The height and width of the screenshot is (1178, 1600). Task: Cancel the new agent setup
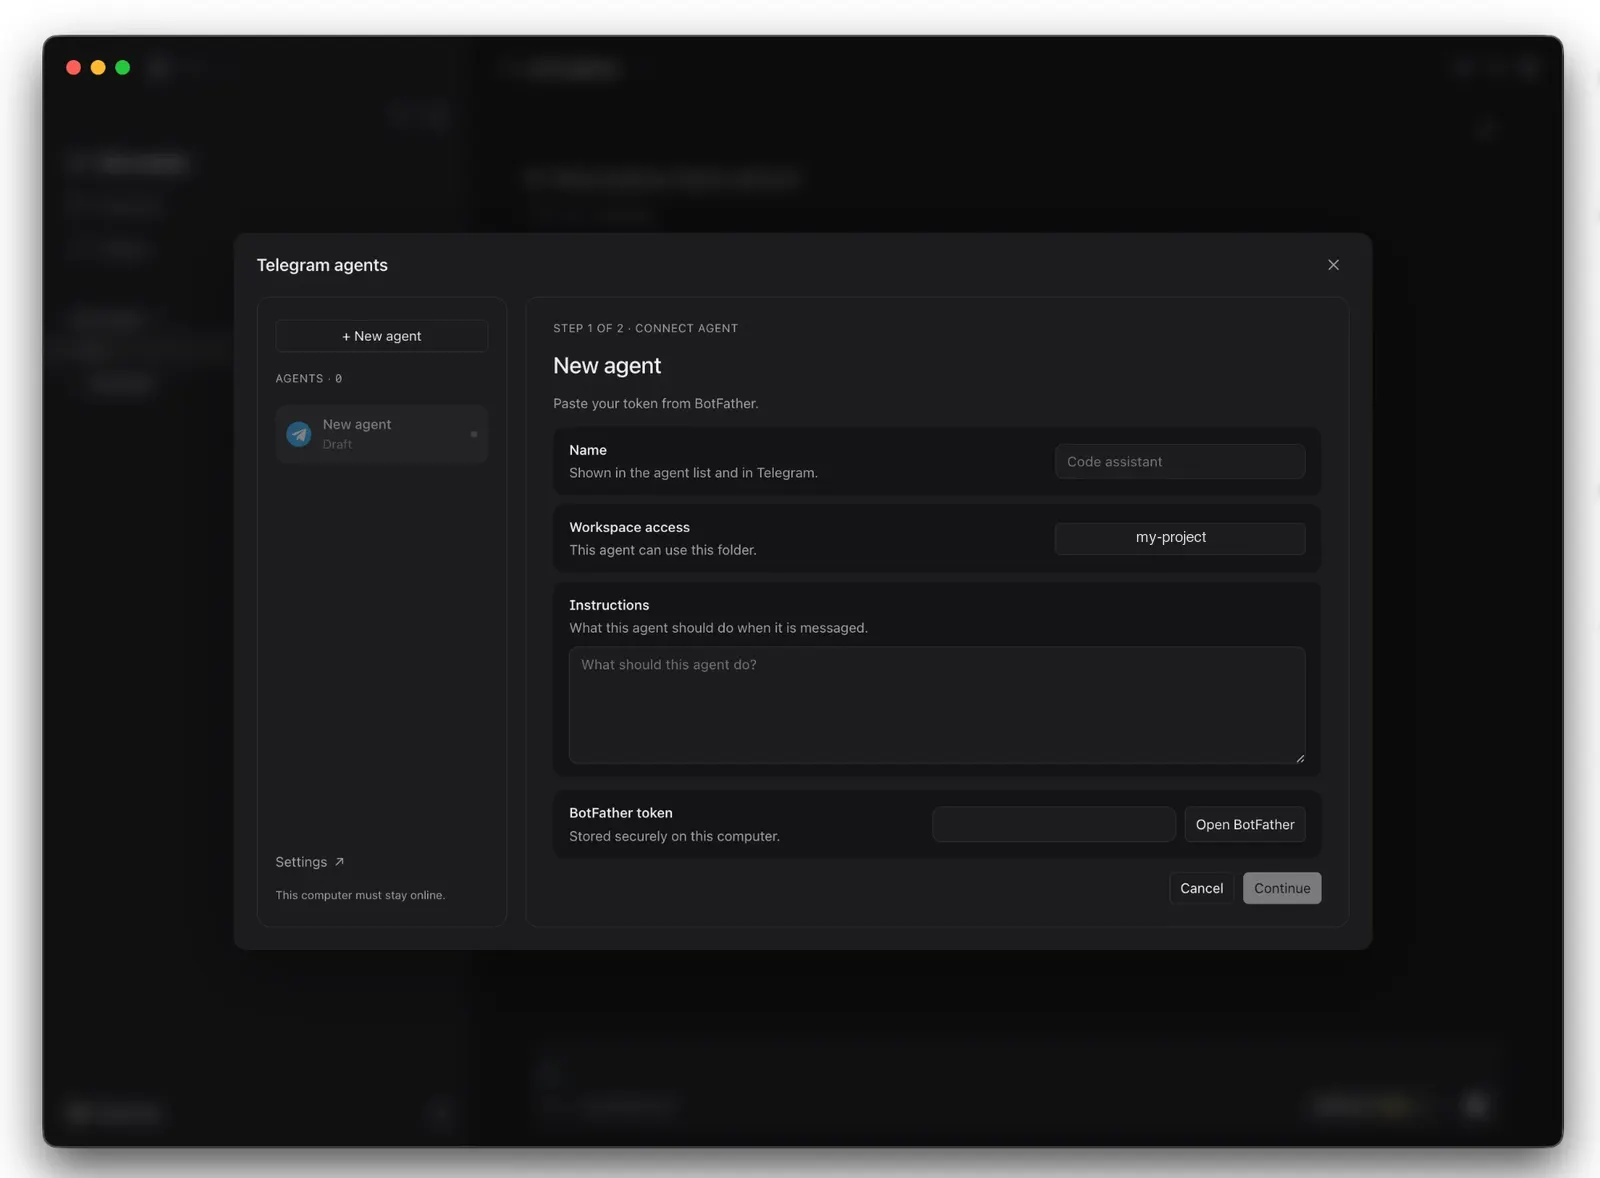pyautogui.click(x=1201, y=888)
